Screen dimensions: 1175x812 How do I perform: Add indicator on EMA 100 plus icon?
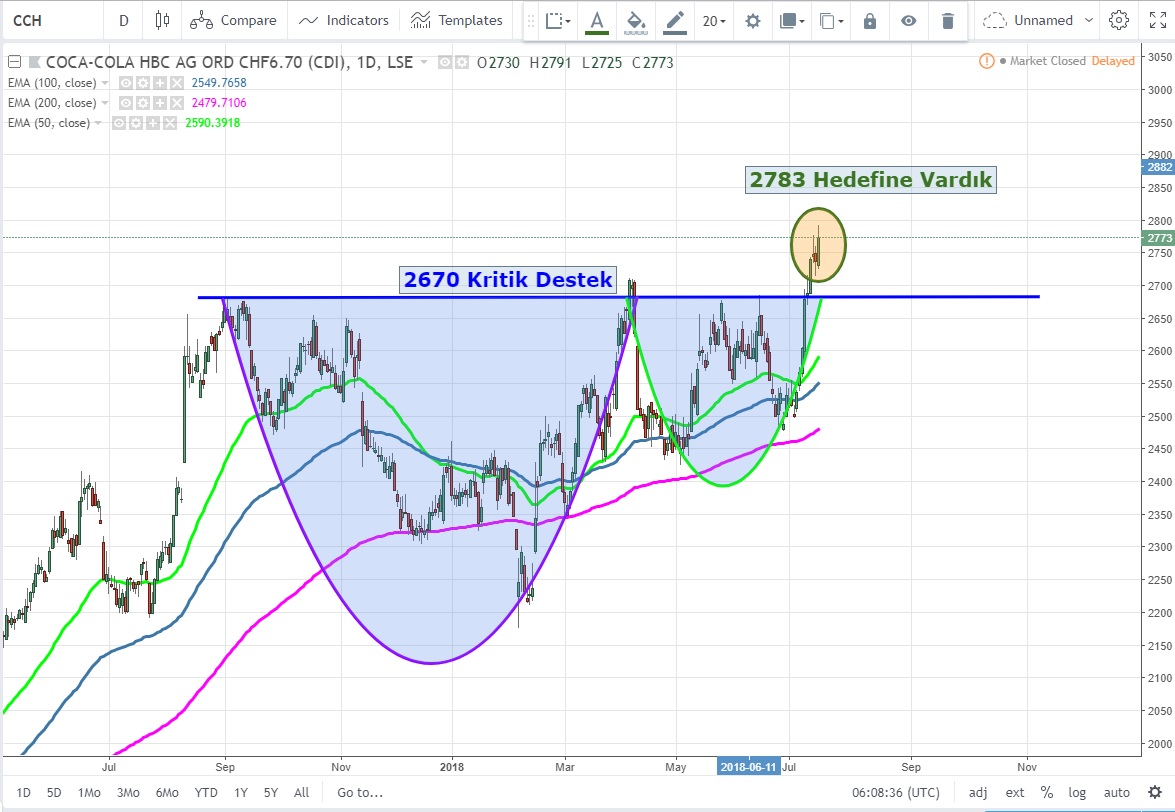(160, 82)
